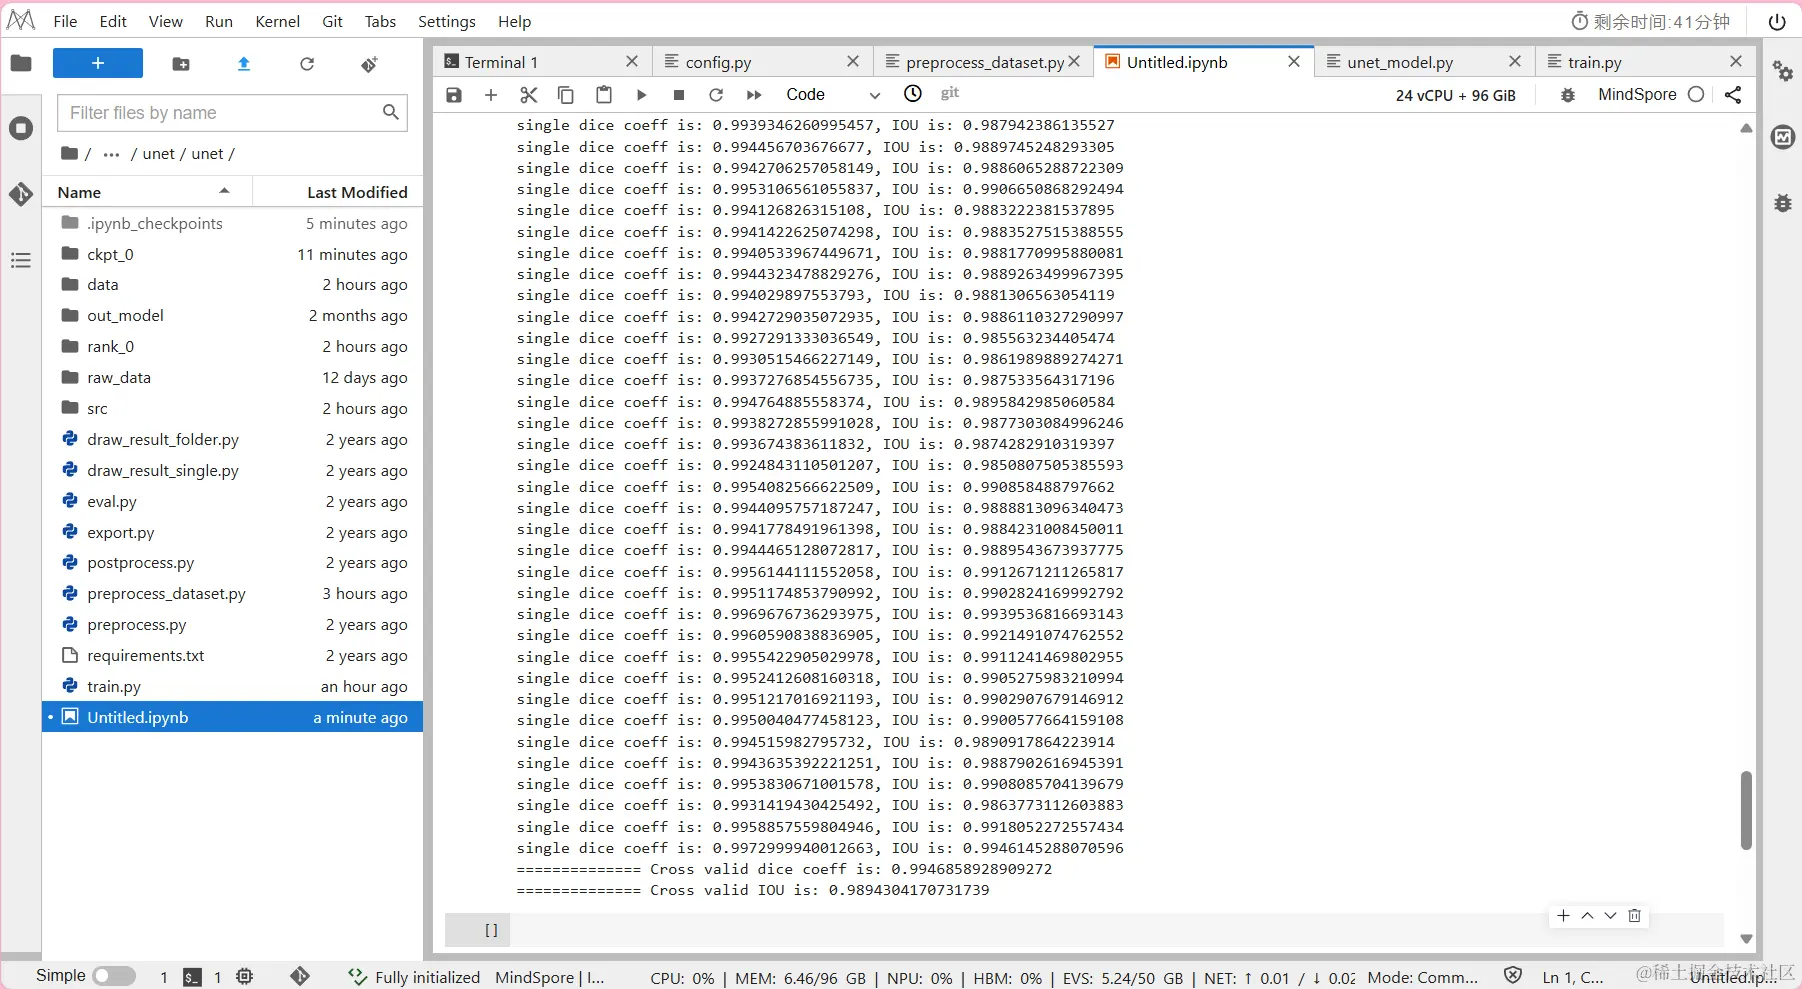Click the notebook vertical scrollbar thumb

pyautogui.click(x=1746, y=810)
